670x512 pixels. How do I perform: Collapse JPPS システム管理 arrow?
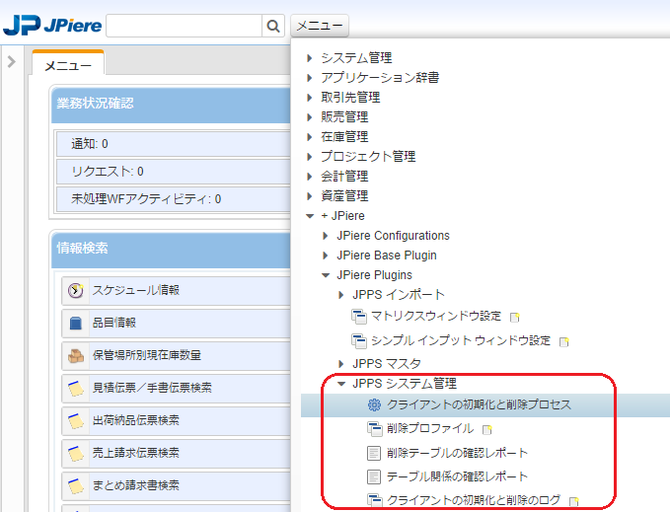(341, 383)
